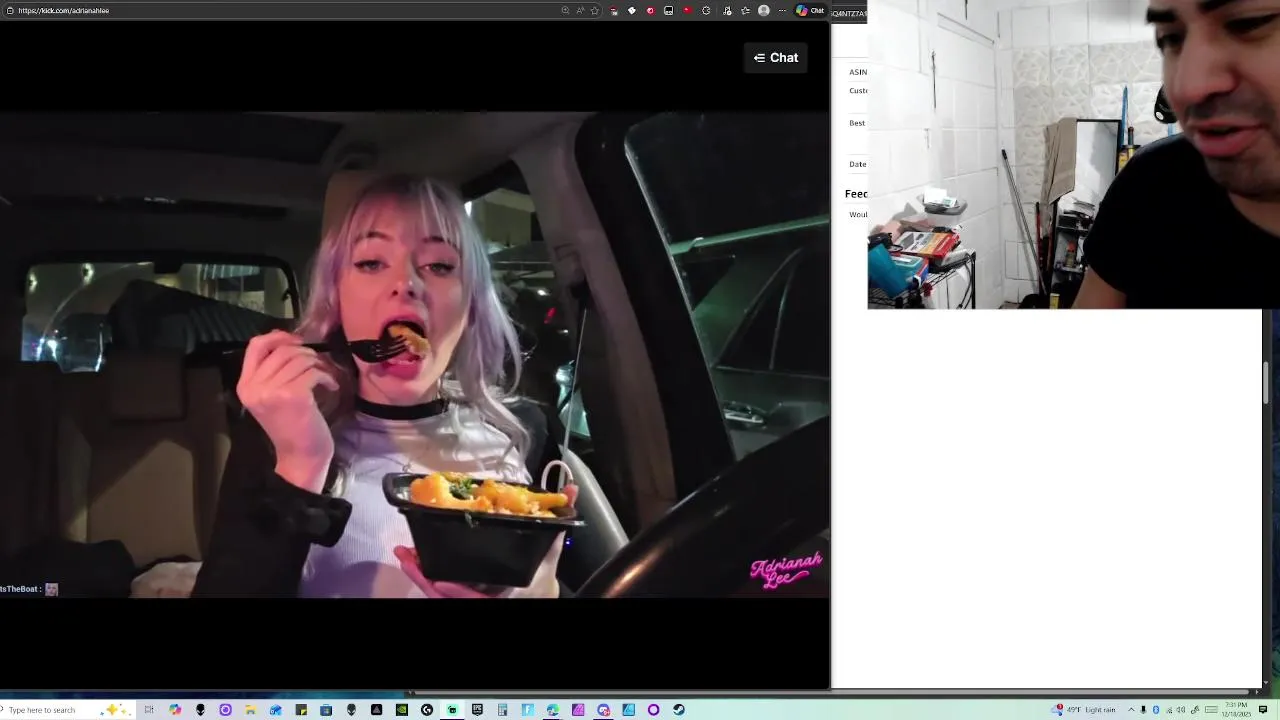Viewport: 1280px width, 720px height.
Task: Click the kick.com address bar URL
Action: point(63,10)
